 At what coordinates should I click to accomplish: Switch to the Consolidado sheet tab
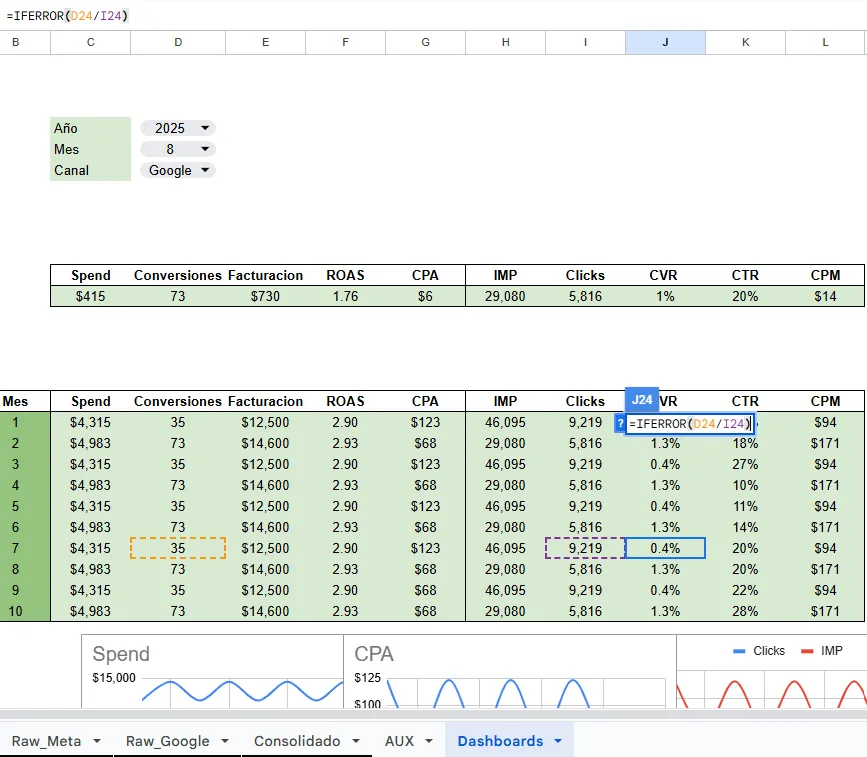point(297,741)
